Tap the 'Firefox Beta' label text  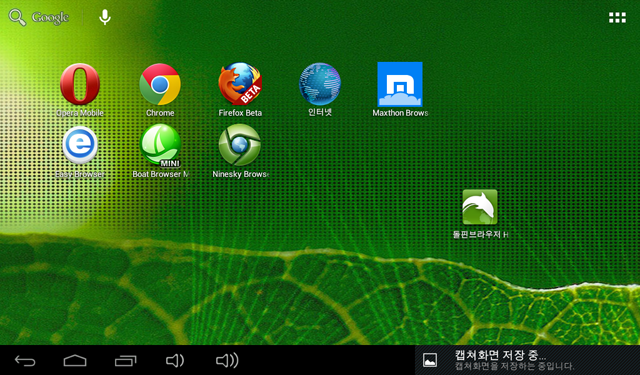tap(240, 113)
